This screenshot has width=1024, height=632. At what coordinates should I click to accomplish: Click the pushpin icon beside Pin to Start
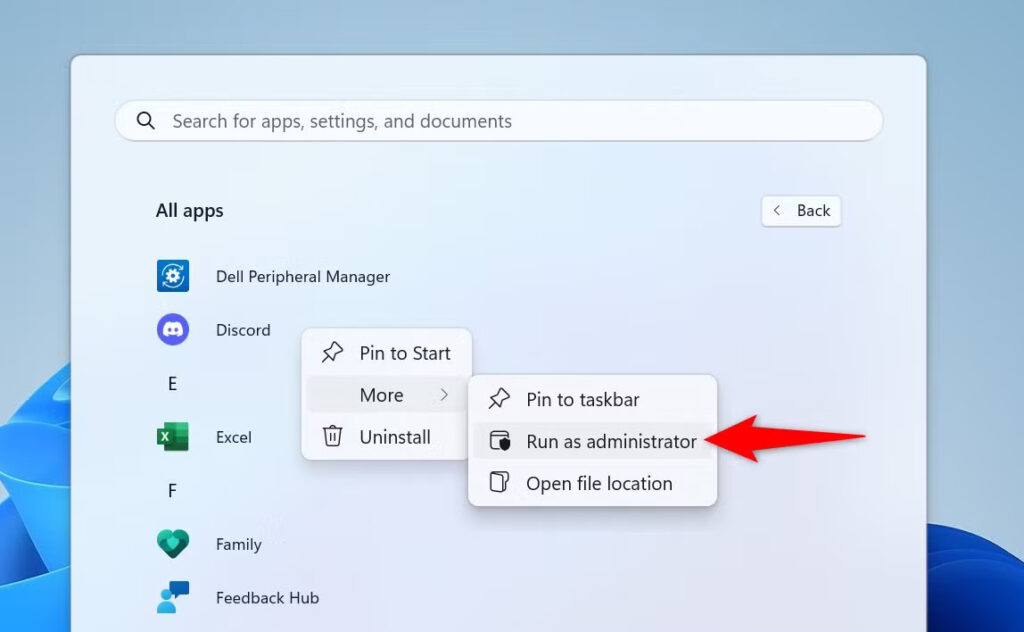click(x=332, y=353)
